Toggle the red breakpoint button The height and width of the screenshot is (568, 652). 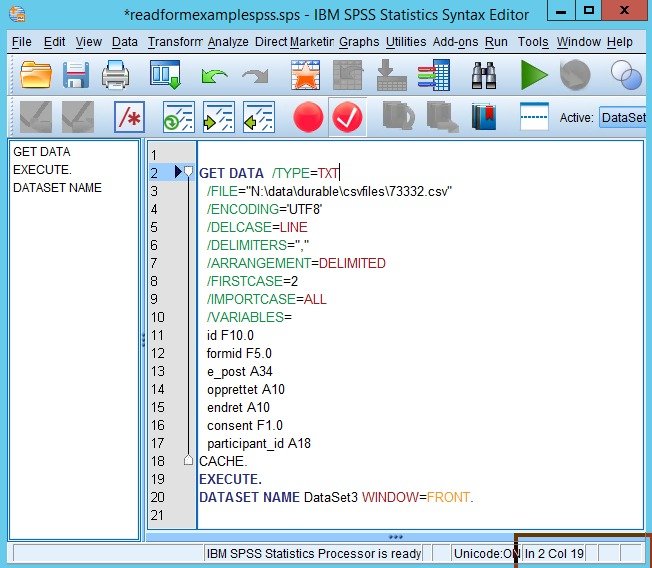point(308,117)
